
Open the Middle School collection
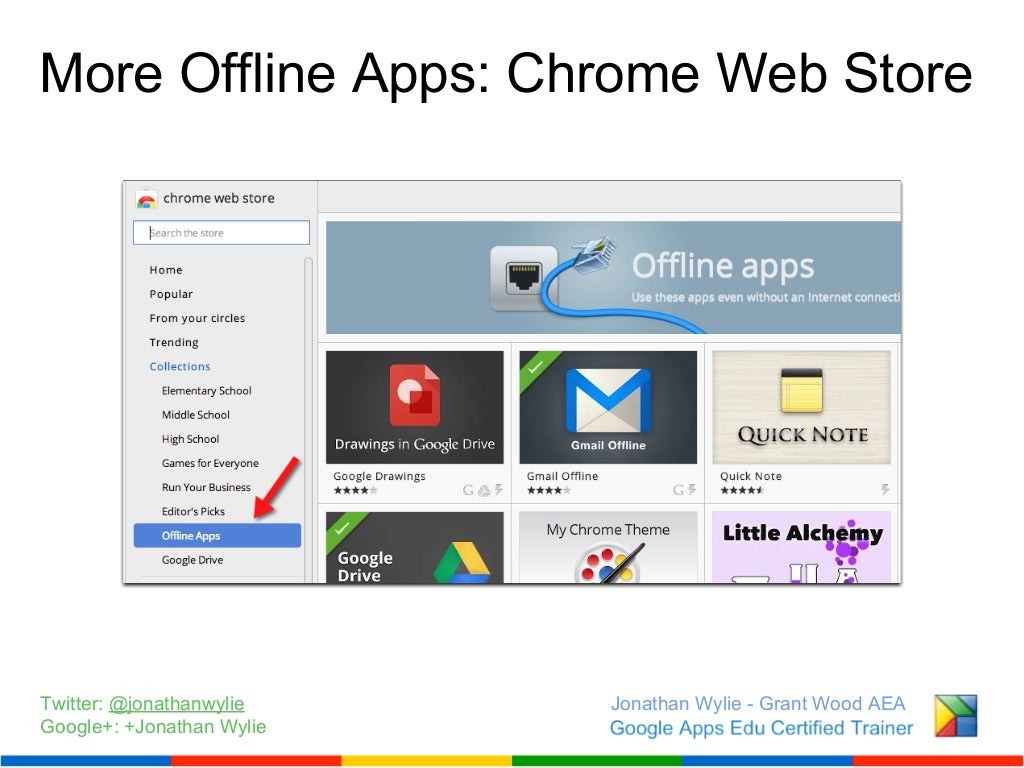point(196,415)
